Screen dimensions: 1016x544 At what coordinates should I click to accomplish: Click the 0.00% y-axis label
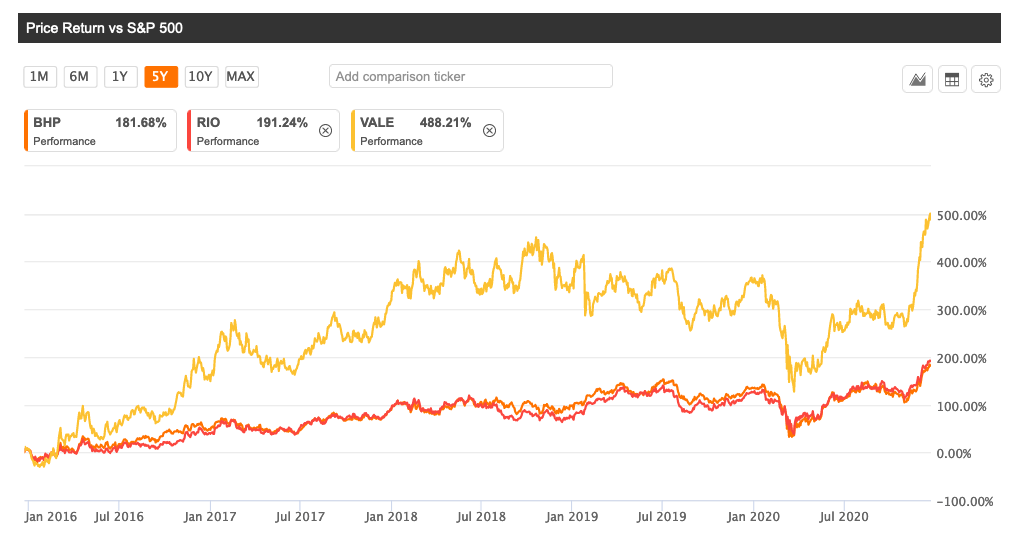[954, 454]
